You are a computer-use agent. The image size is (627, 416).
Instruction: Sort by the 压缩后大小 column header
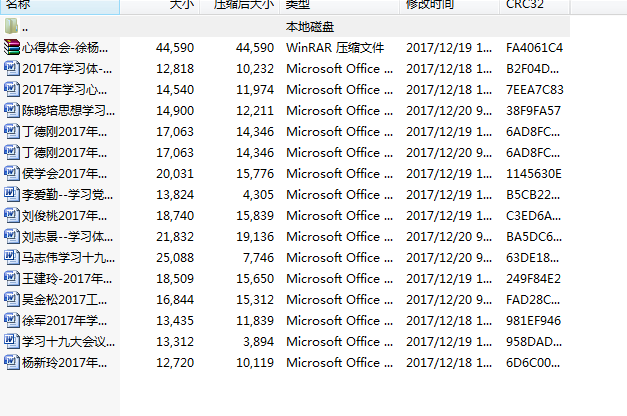pos(241,6)
